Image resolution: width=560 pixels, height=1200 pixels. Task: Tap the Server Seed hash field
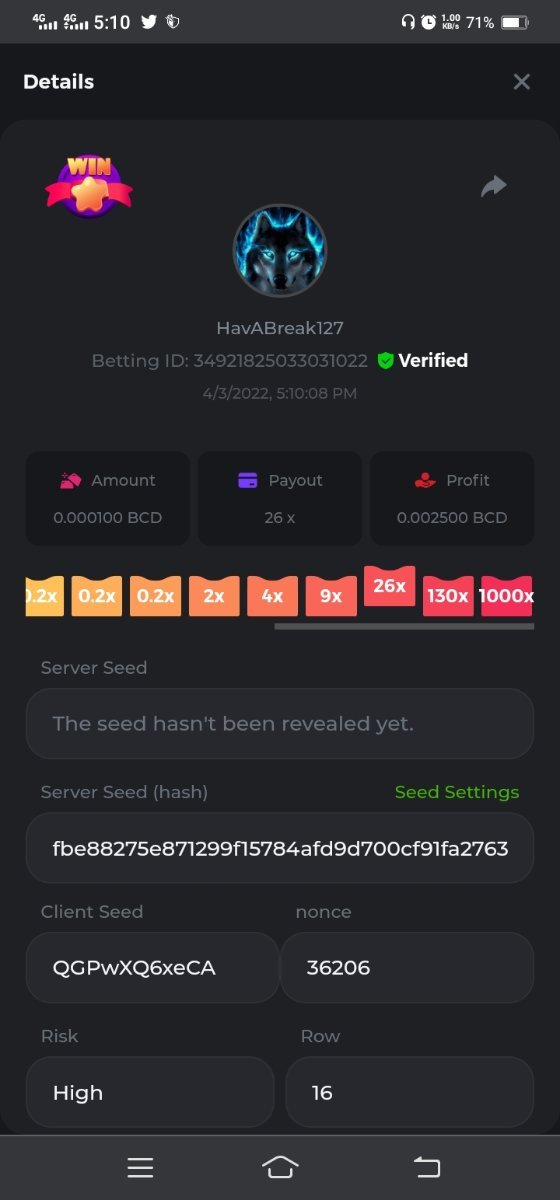(280, 848)
